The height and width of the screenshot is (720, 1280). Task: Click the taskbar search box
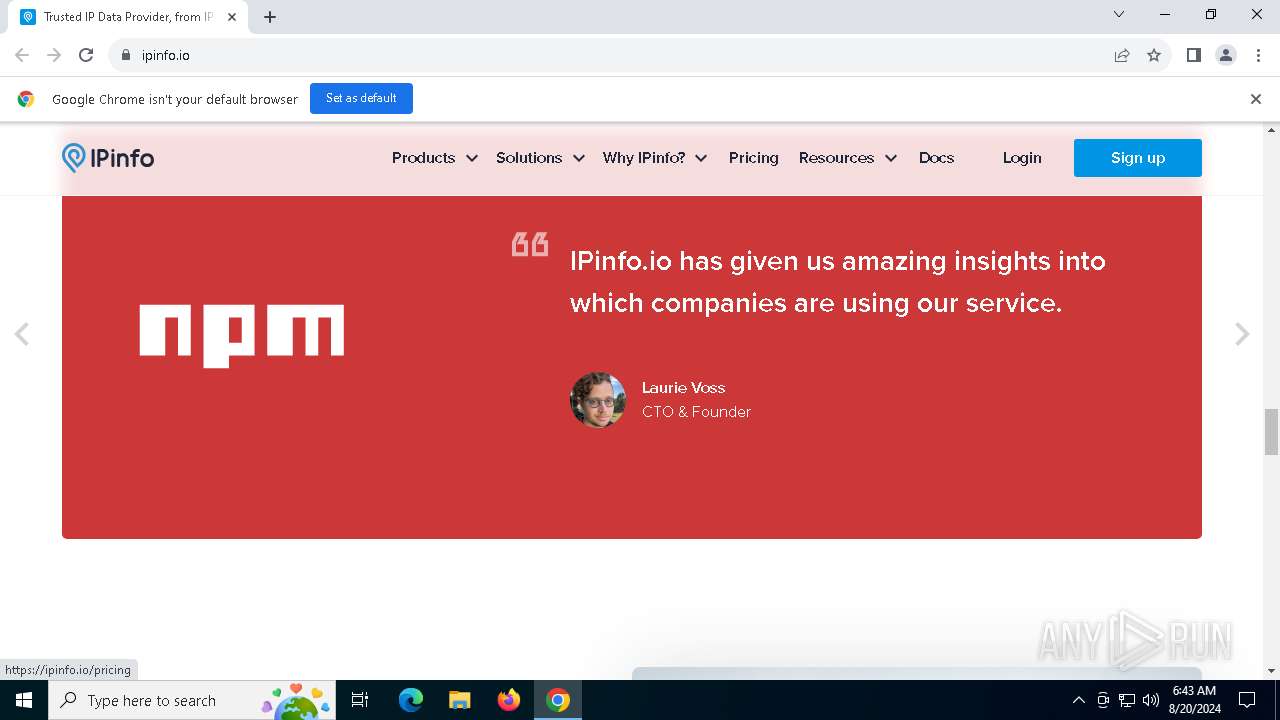[193, 700]
